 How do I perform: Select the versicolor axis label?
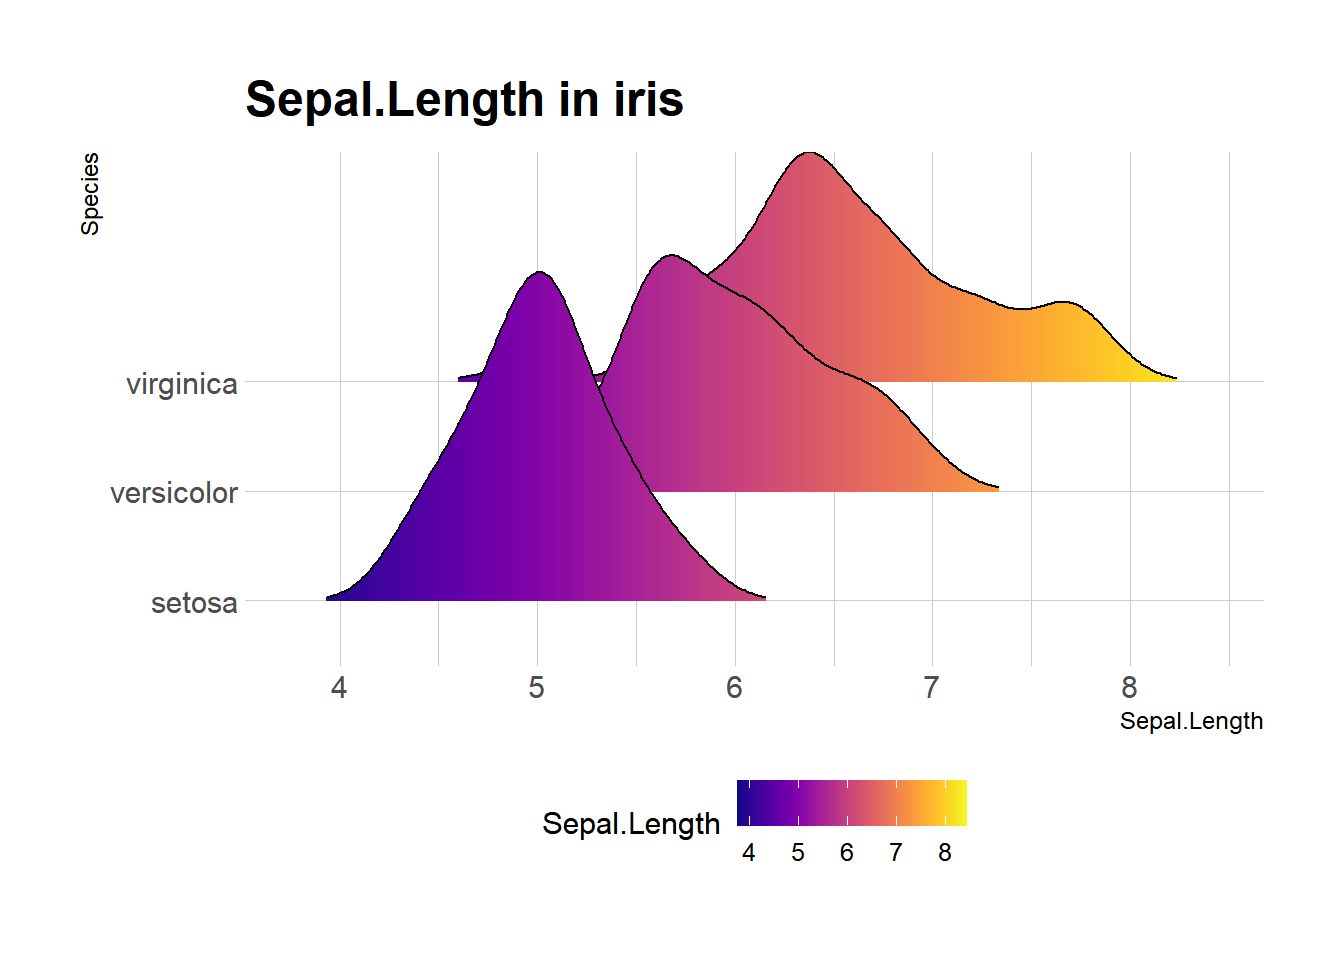click(174, 493)
